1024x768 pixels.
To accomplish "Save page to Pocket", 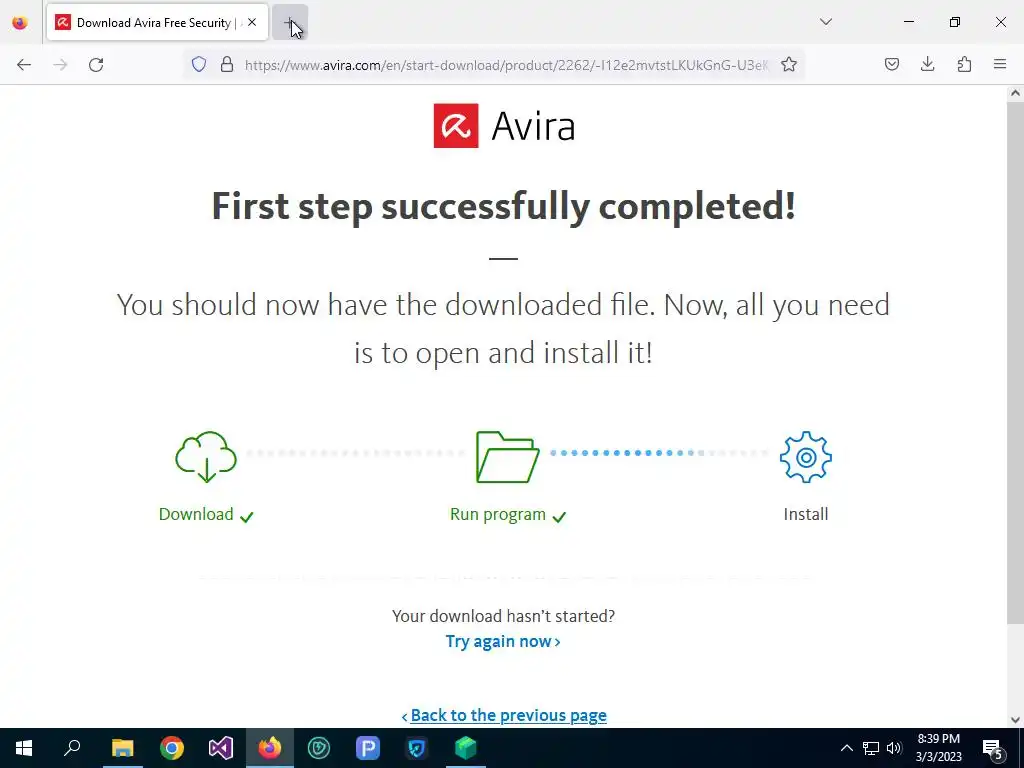I will (892, 65).
